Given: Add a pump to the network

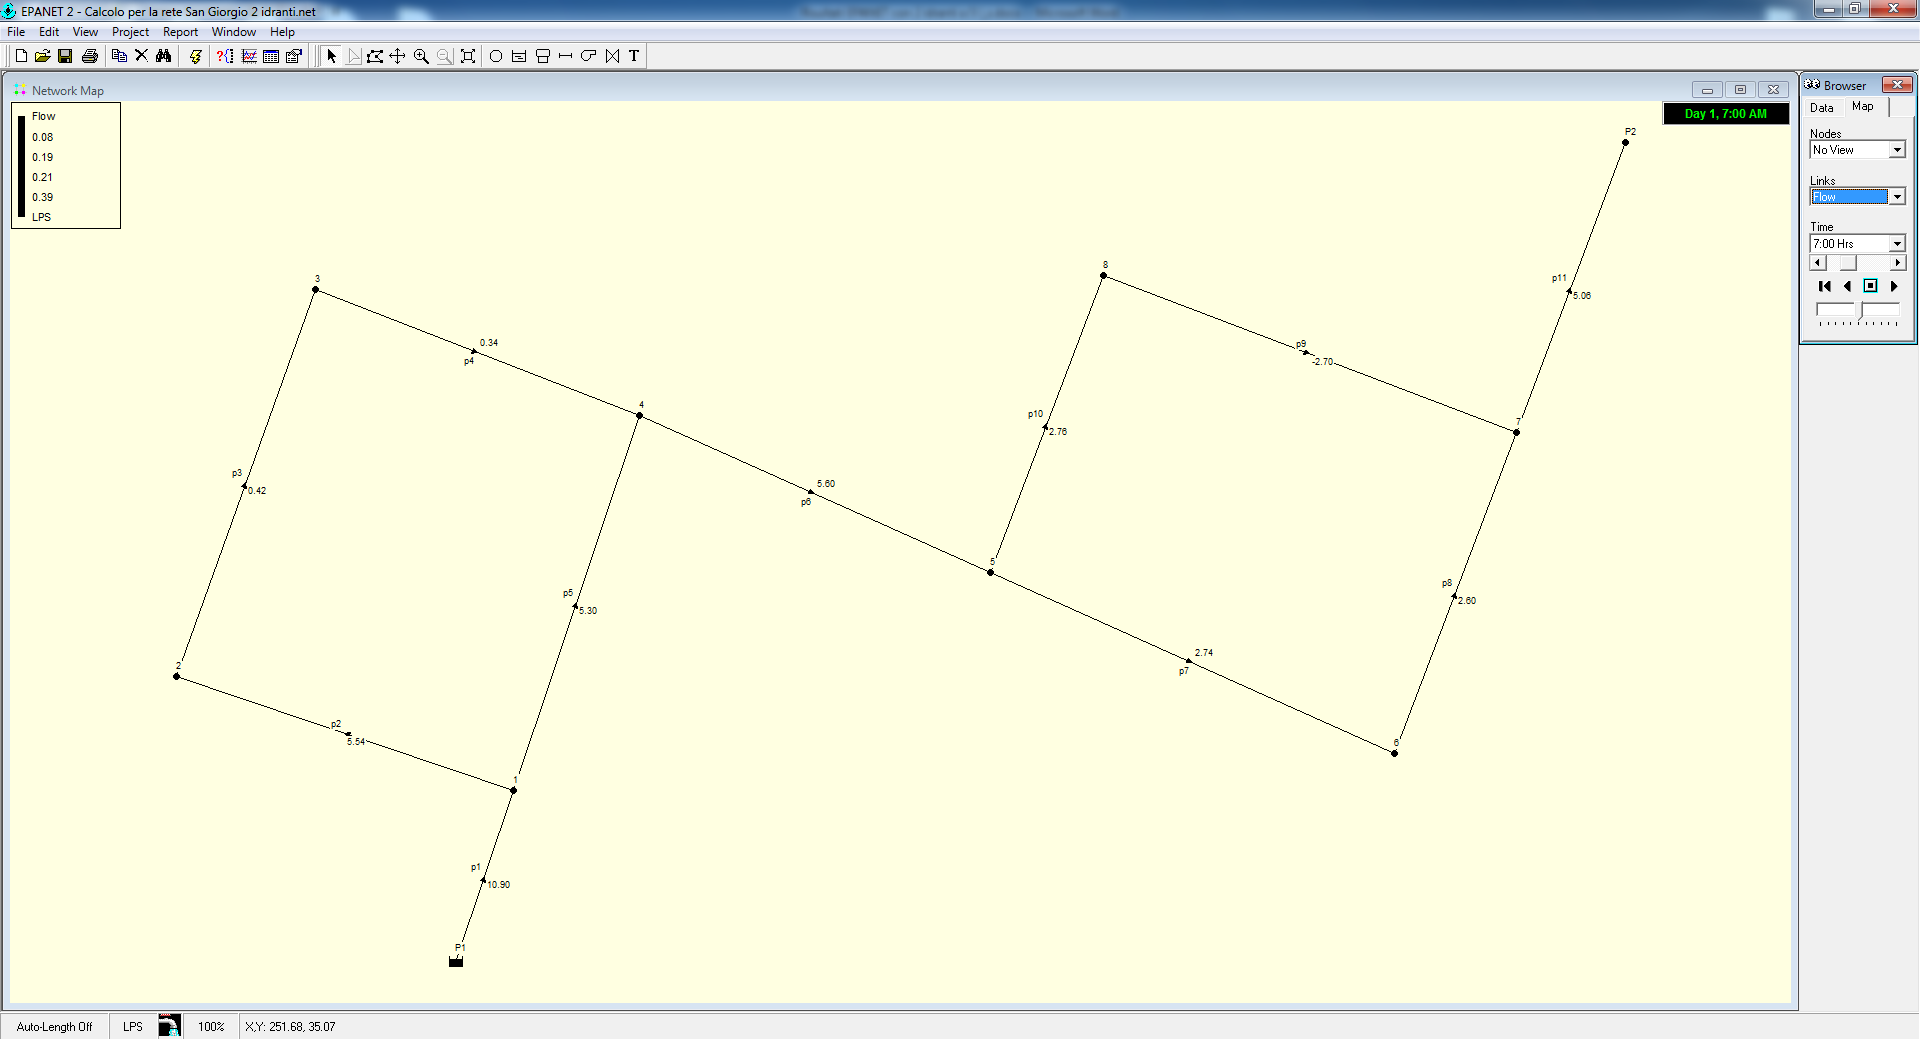Looking at the screenshot, I should pos(588,56).
